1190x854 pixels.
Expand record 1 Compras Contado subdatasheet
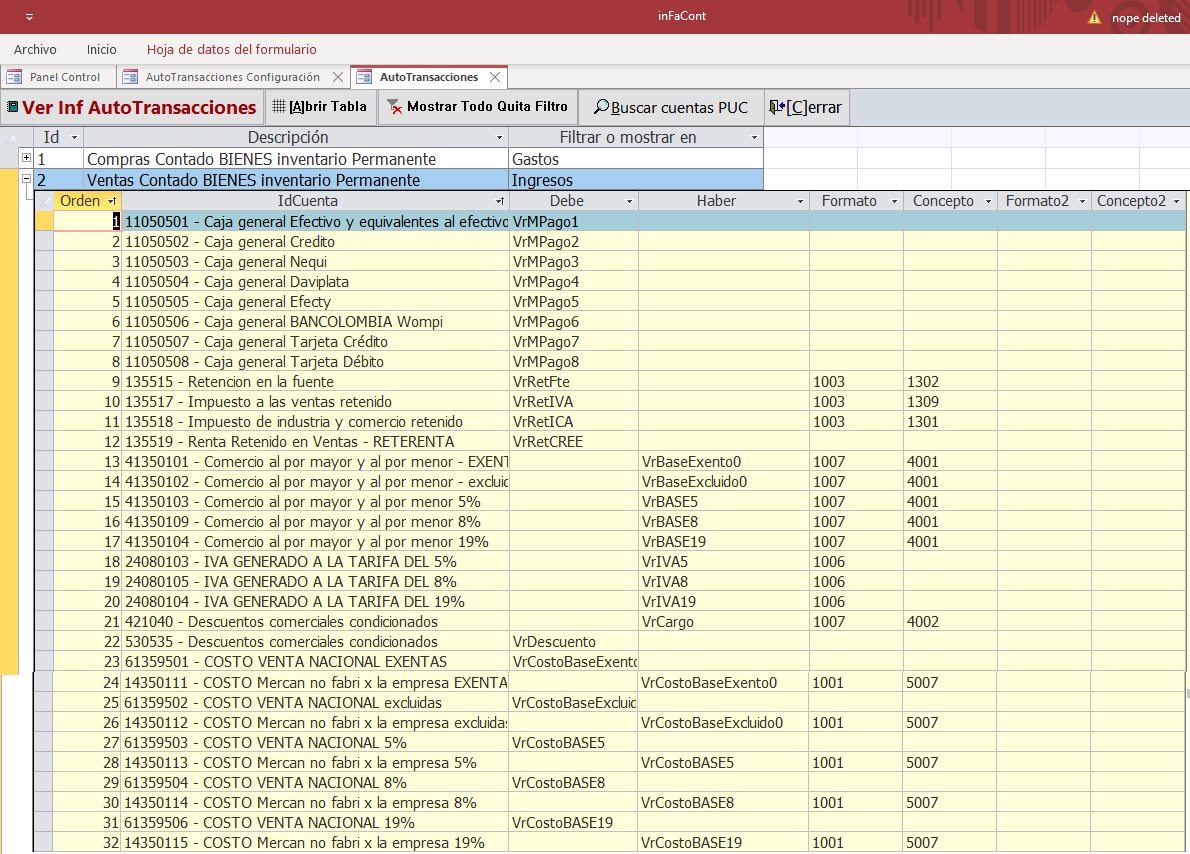(x=26, y=159)
